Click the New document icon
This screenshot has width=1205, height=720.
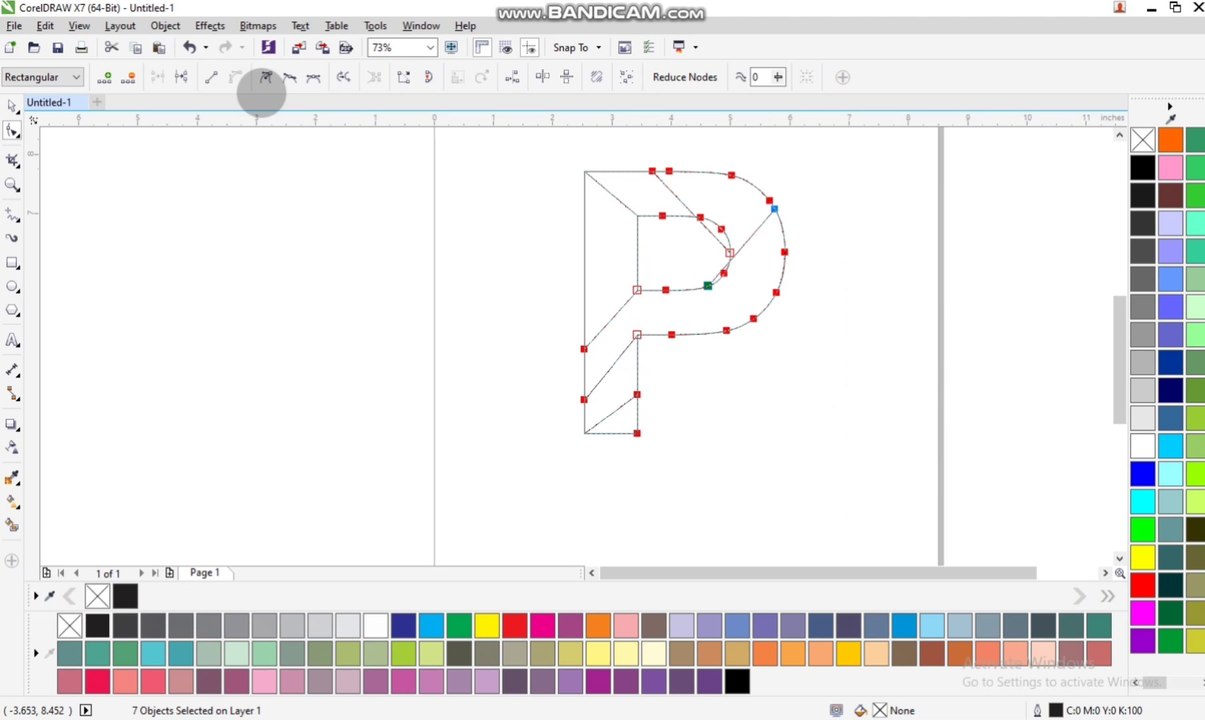pyautogui.click(x=10, y=47)
